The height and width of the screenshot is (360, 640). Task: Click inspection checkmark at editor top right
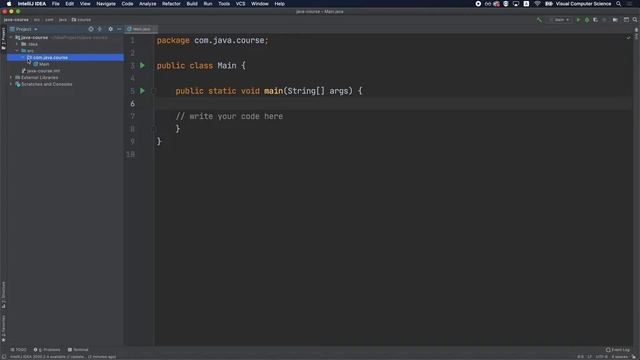pyautogui.click(x=628, y=38)
